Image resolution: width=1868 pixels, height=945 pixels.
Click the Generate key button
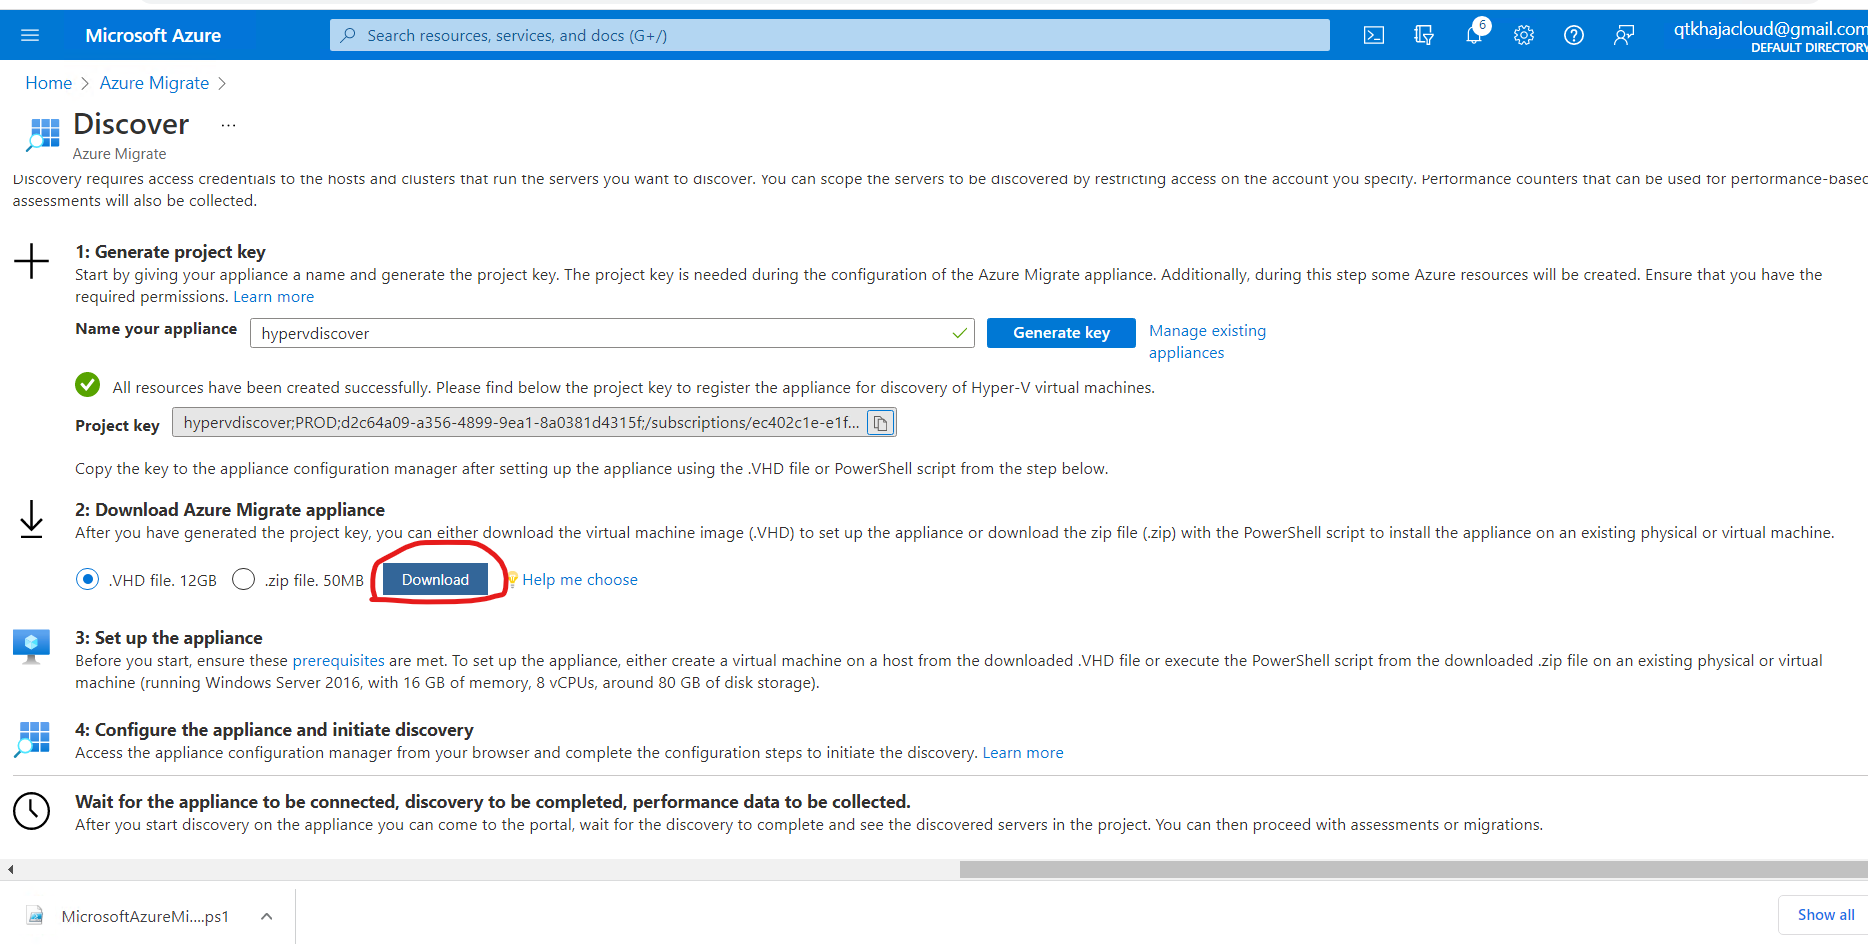coord(1061,333)
